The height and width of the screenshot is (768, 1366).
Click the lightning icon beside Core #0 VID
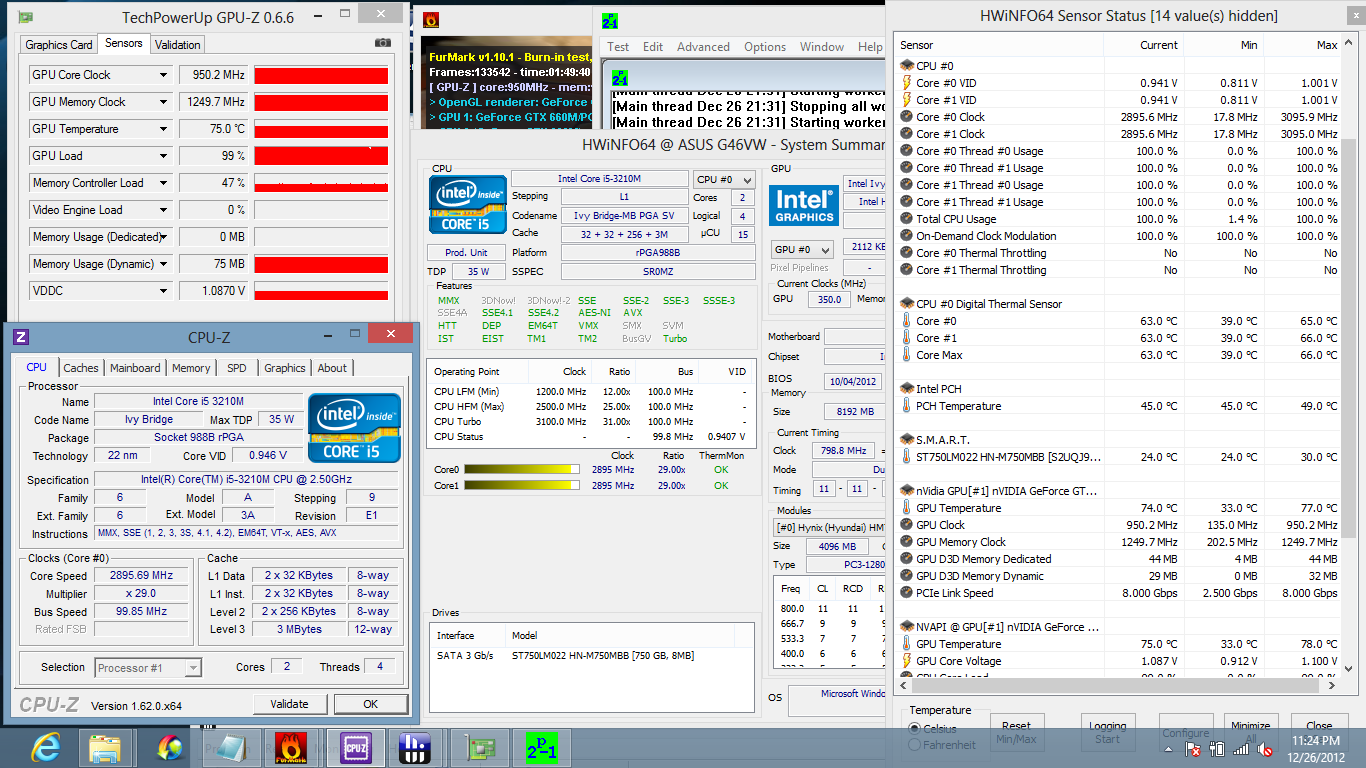(907, 83)
